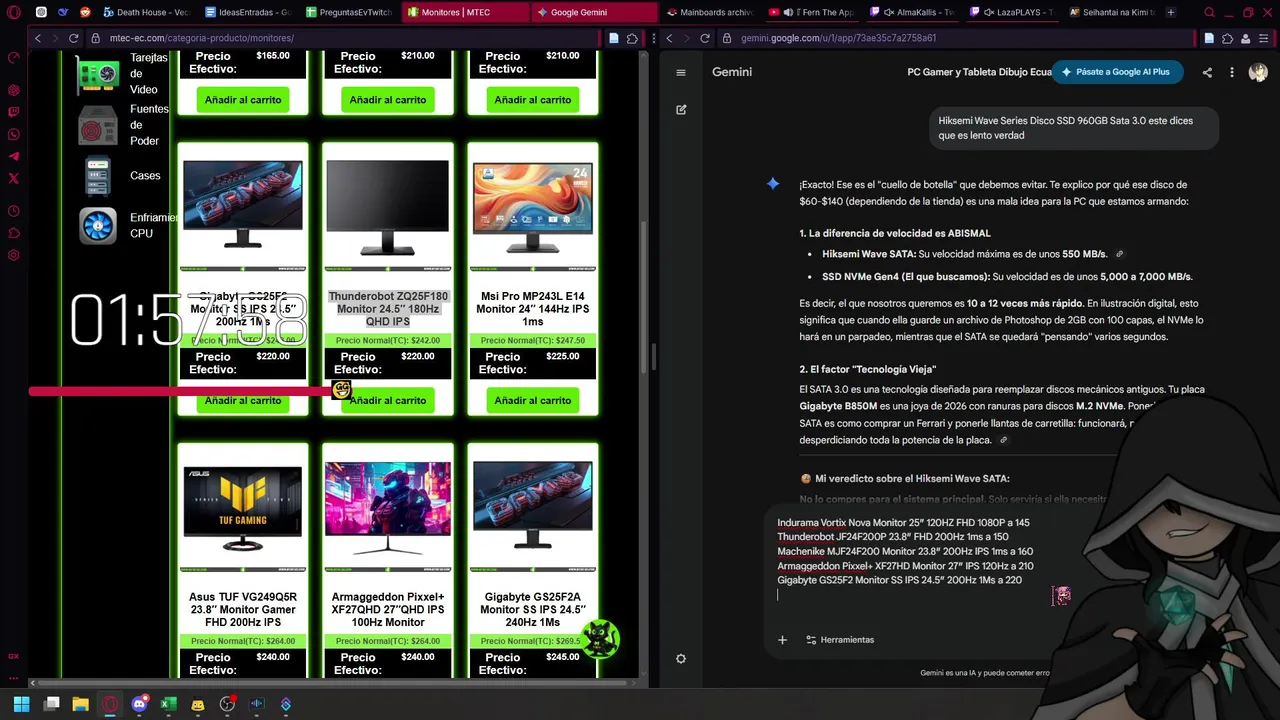Add Msi Pro MP243L E14 monitor to cart

tap(533, 400)
